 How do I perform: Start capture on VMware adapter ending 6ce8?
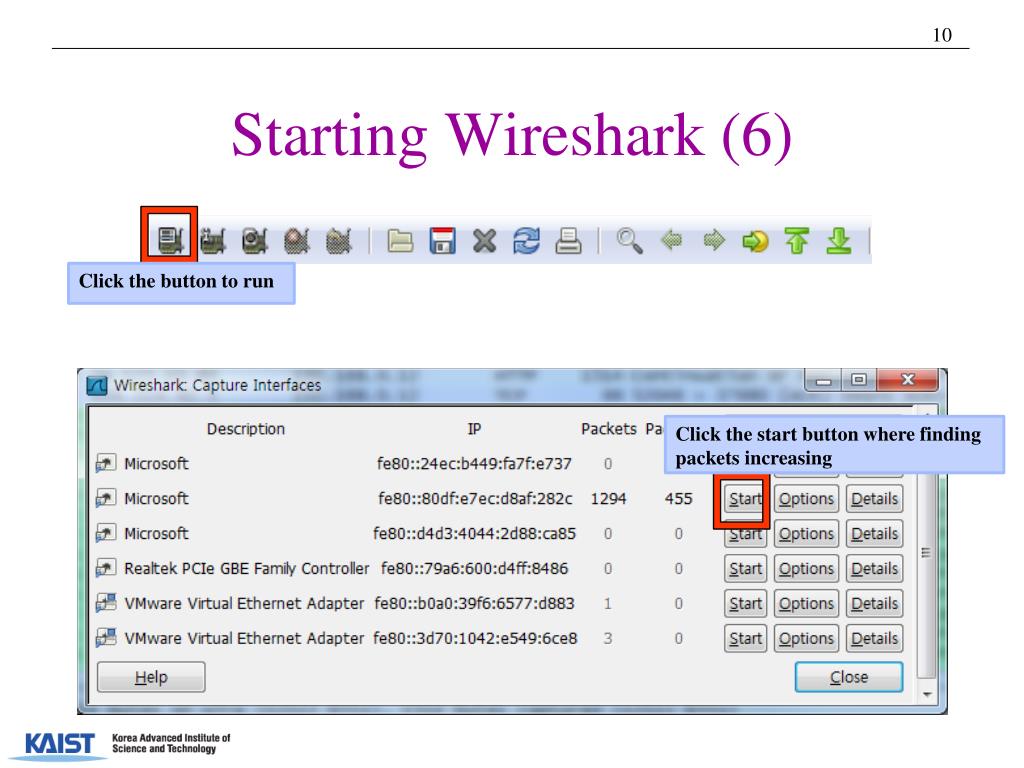point(745,638)
